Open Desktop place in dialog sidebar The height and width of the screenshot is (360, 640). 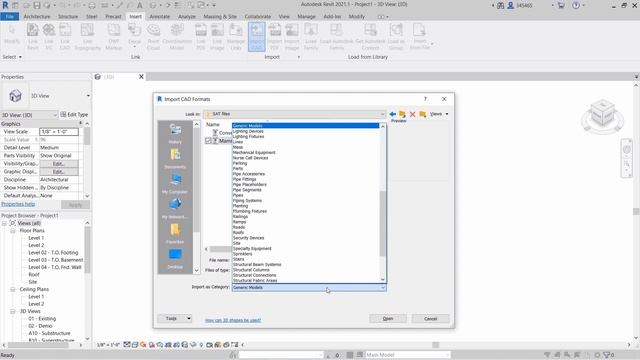point(175,259)
